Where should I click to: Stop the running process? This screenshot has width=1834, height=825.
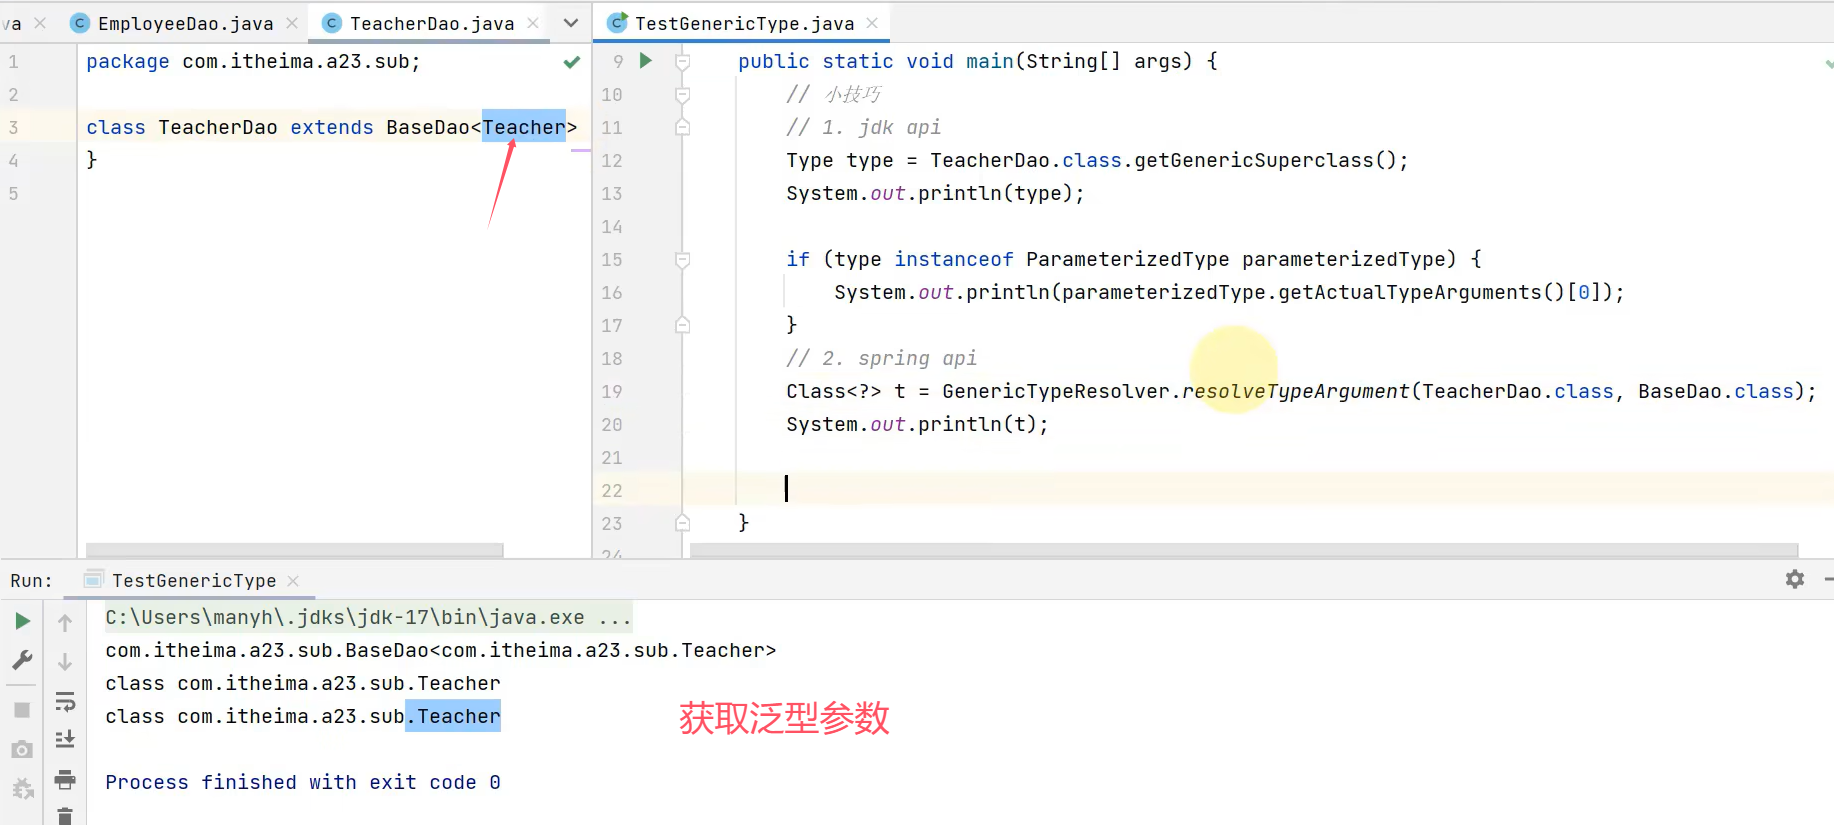pos(22,710)
